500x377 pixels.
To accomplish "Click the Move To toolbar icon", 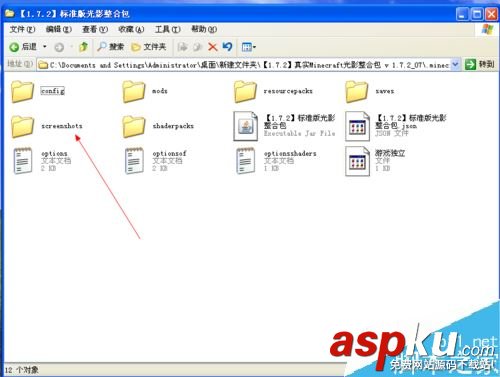I will [x=182, y=47].
